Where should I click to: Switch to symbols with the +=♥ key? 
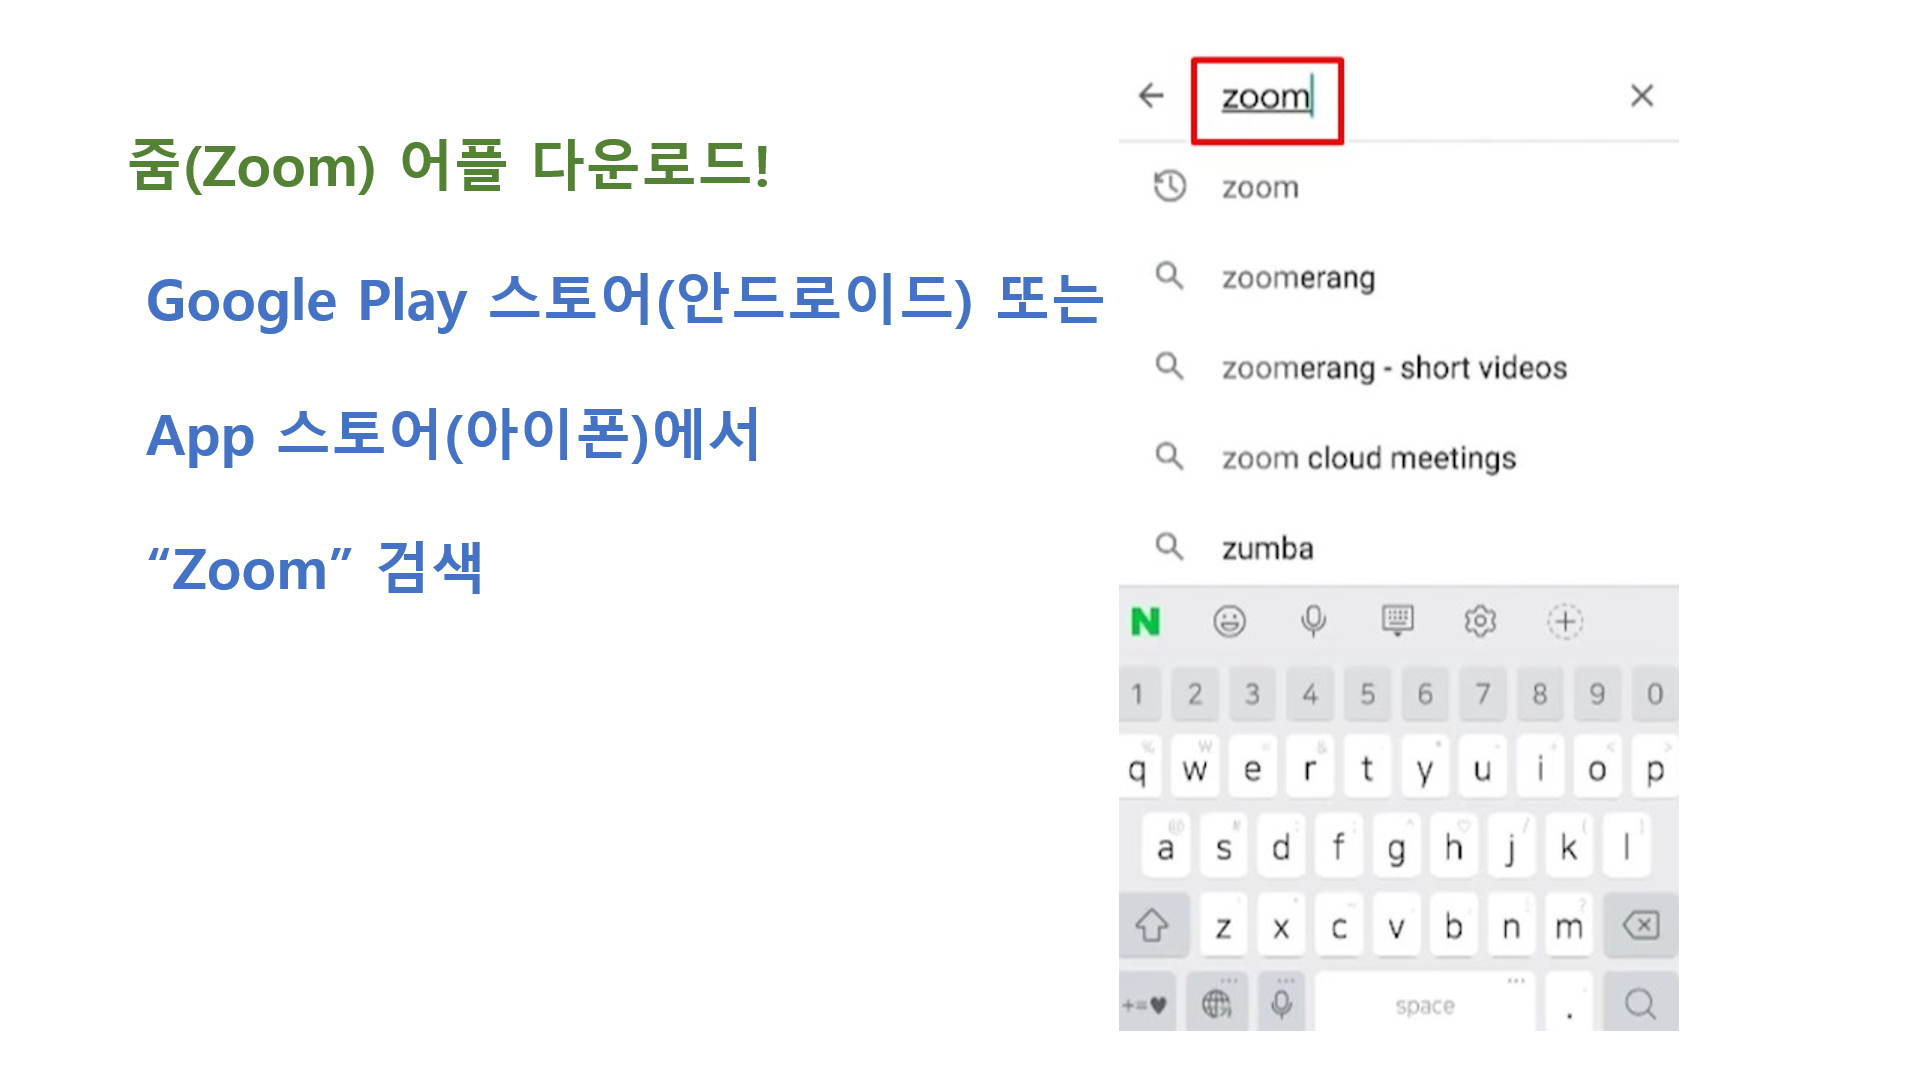click(x=1145, y=1005)
